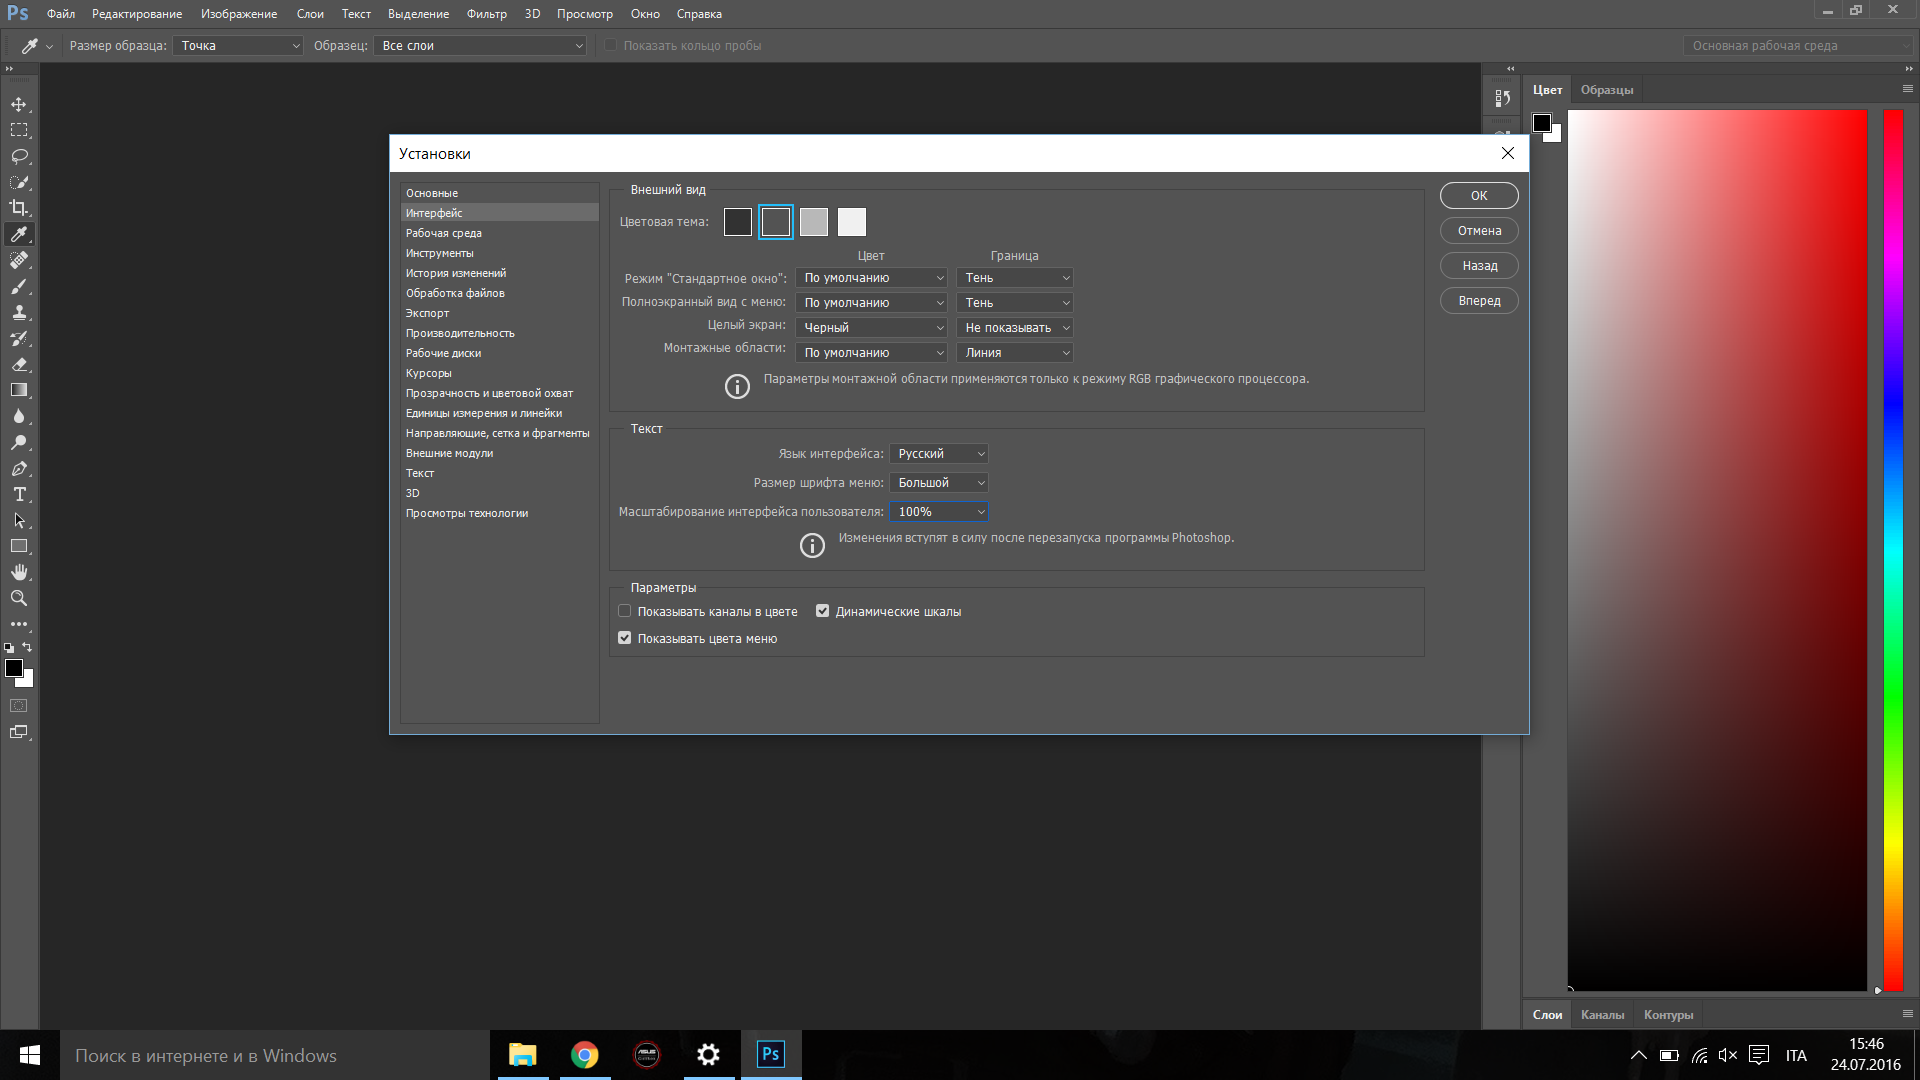The width and height of the screenshot is (1920, 1080).
Task: Select the Rectangle shape tool
Action: point(19,547)
